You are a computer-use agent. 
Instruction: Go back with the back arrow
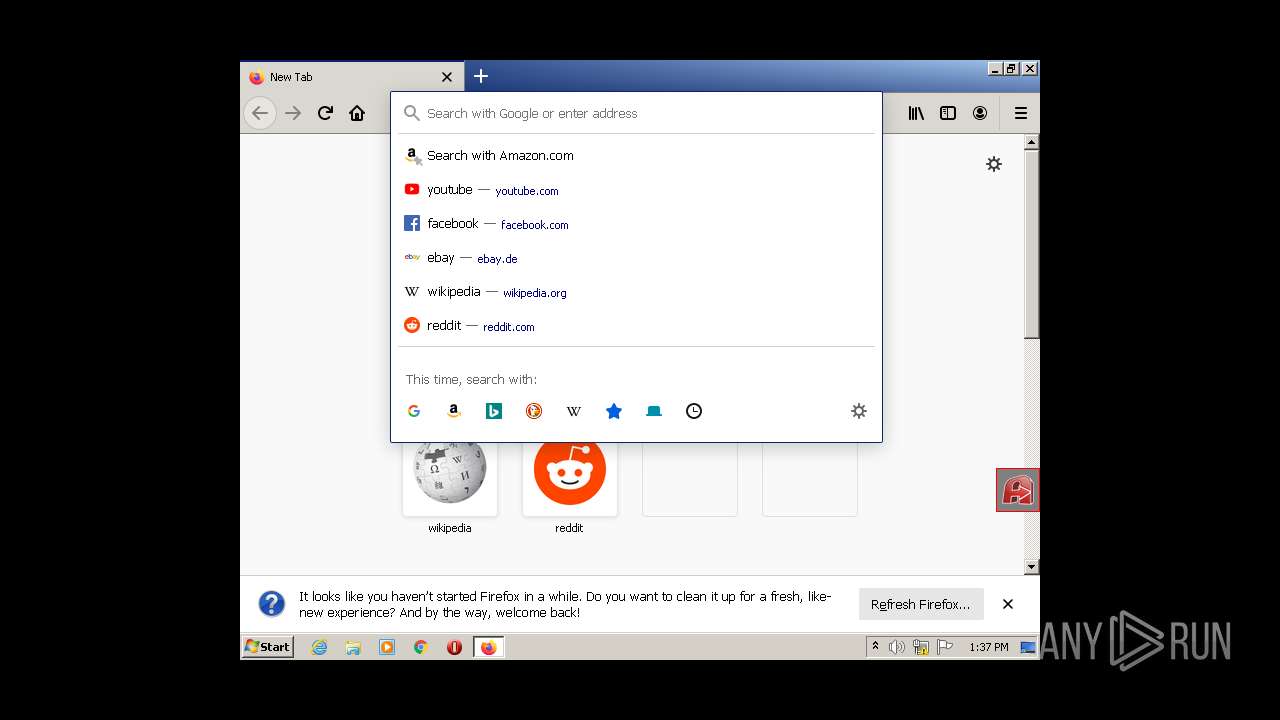click(260, 113)
